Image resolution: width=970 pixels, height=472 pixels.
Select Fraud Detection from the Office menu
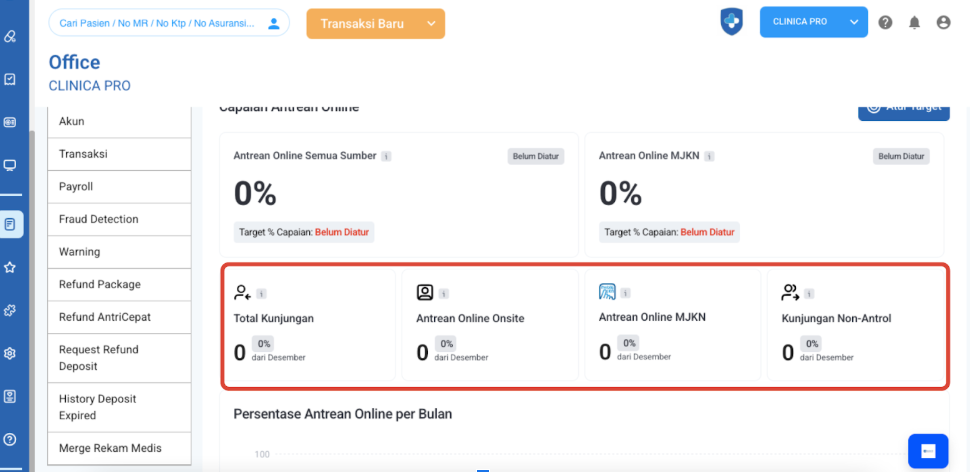coord(119,219)
